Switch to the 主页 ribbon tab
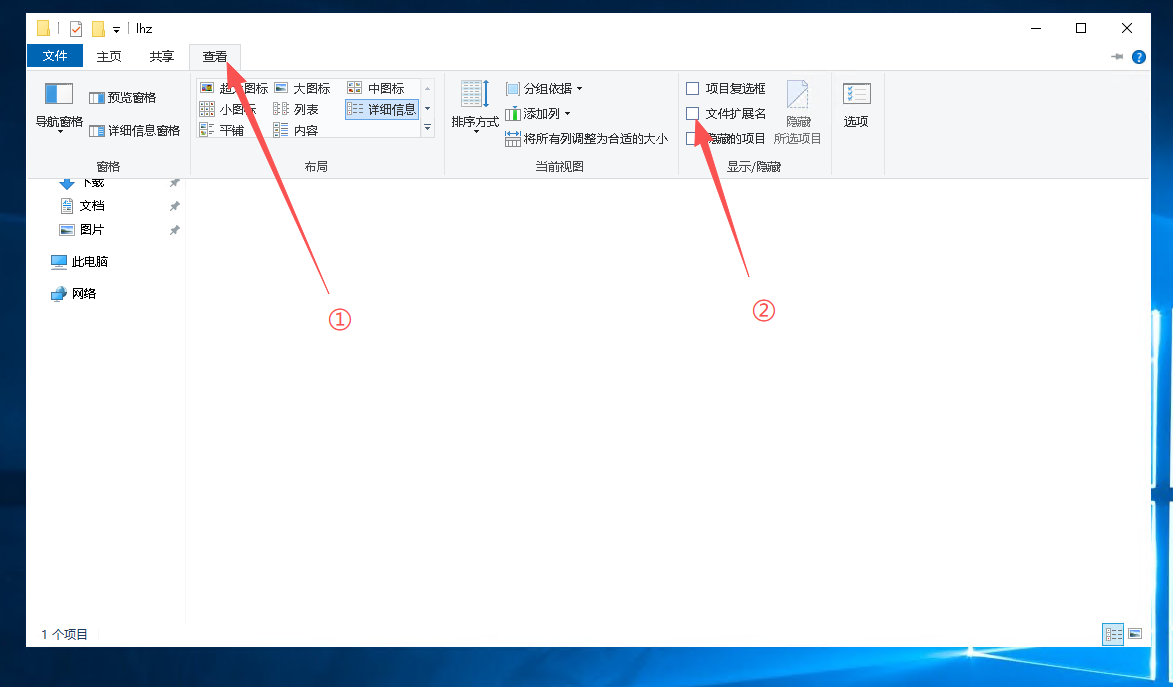 point(108,56)
